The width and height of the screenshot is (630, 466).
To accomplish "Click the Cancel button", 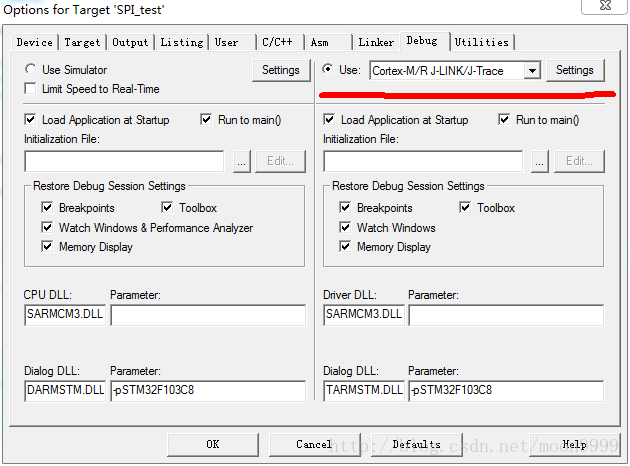I will [x=314, y=444].
